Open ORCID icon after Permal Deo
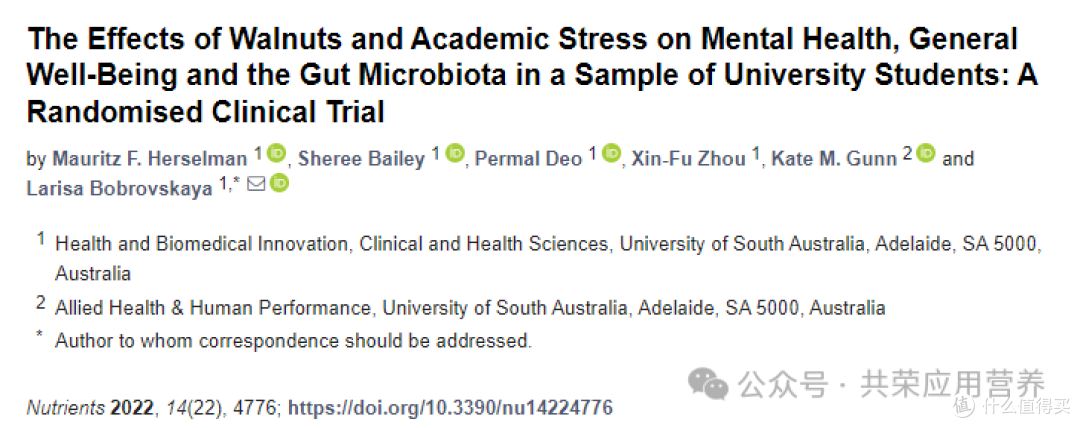 click(x=612, y=153)
